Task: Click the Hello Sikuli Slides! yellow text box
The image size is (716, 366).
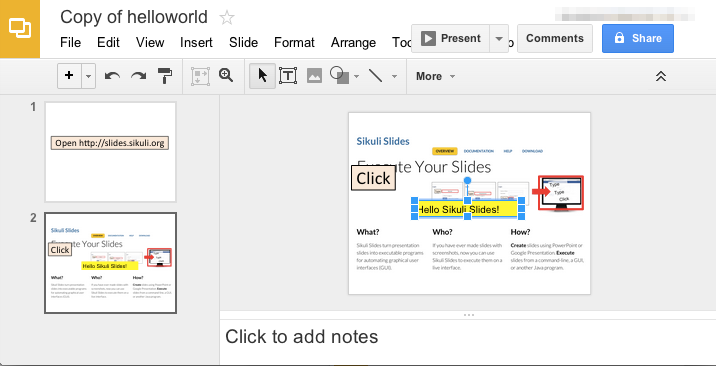Action: pos(468,209)
